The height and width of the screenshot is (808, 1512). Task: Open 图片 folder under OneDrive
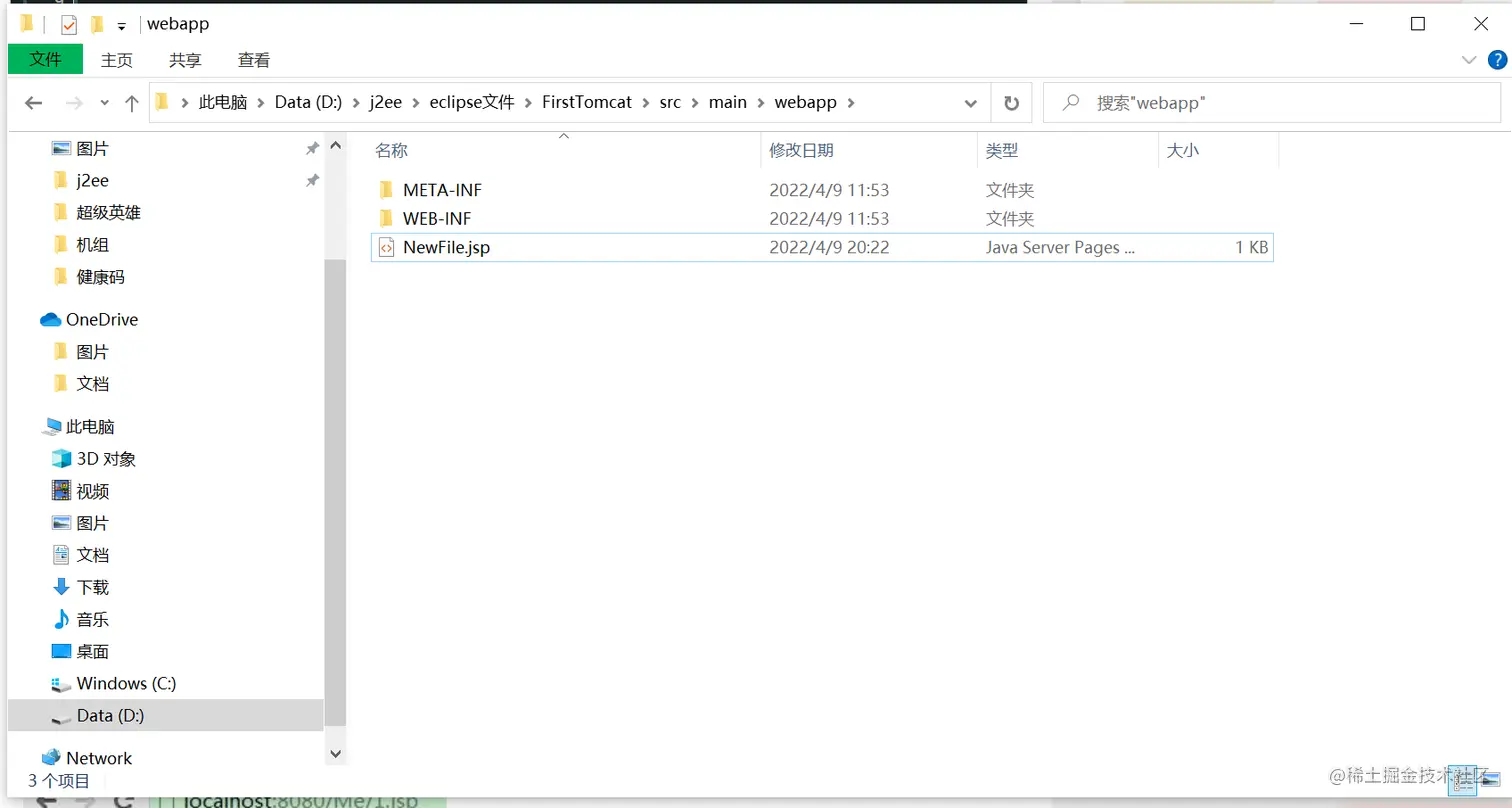point(92,352)
